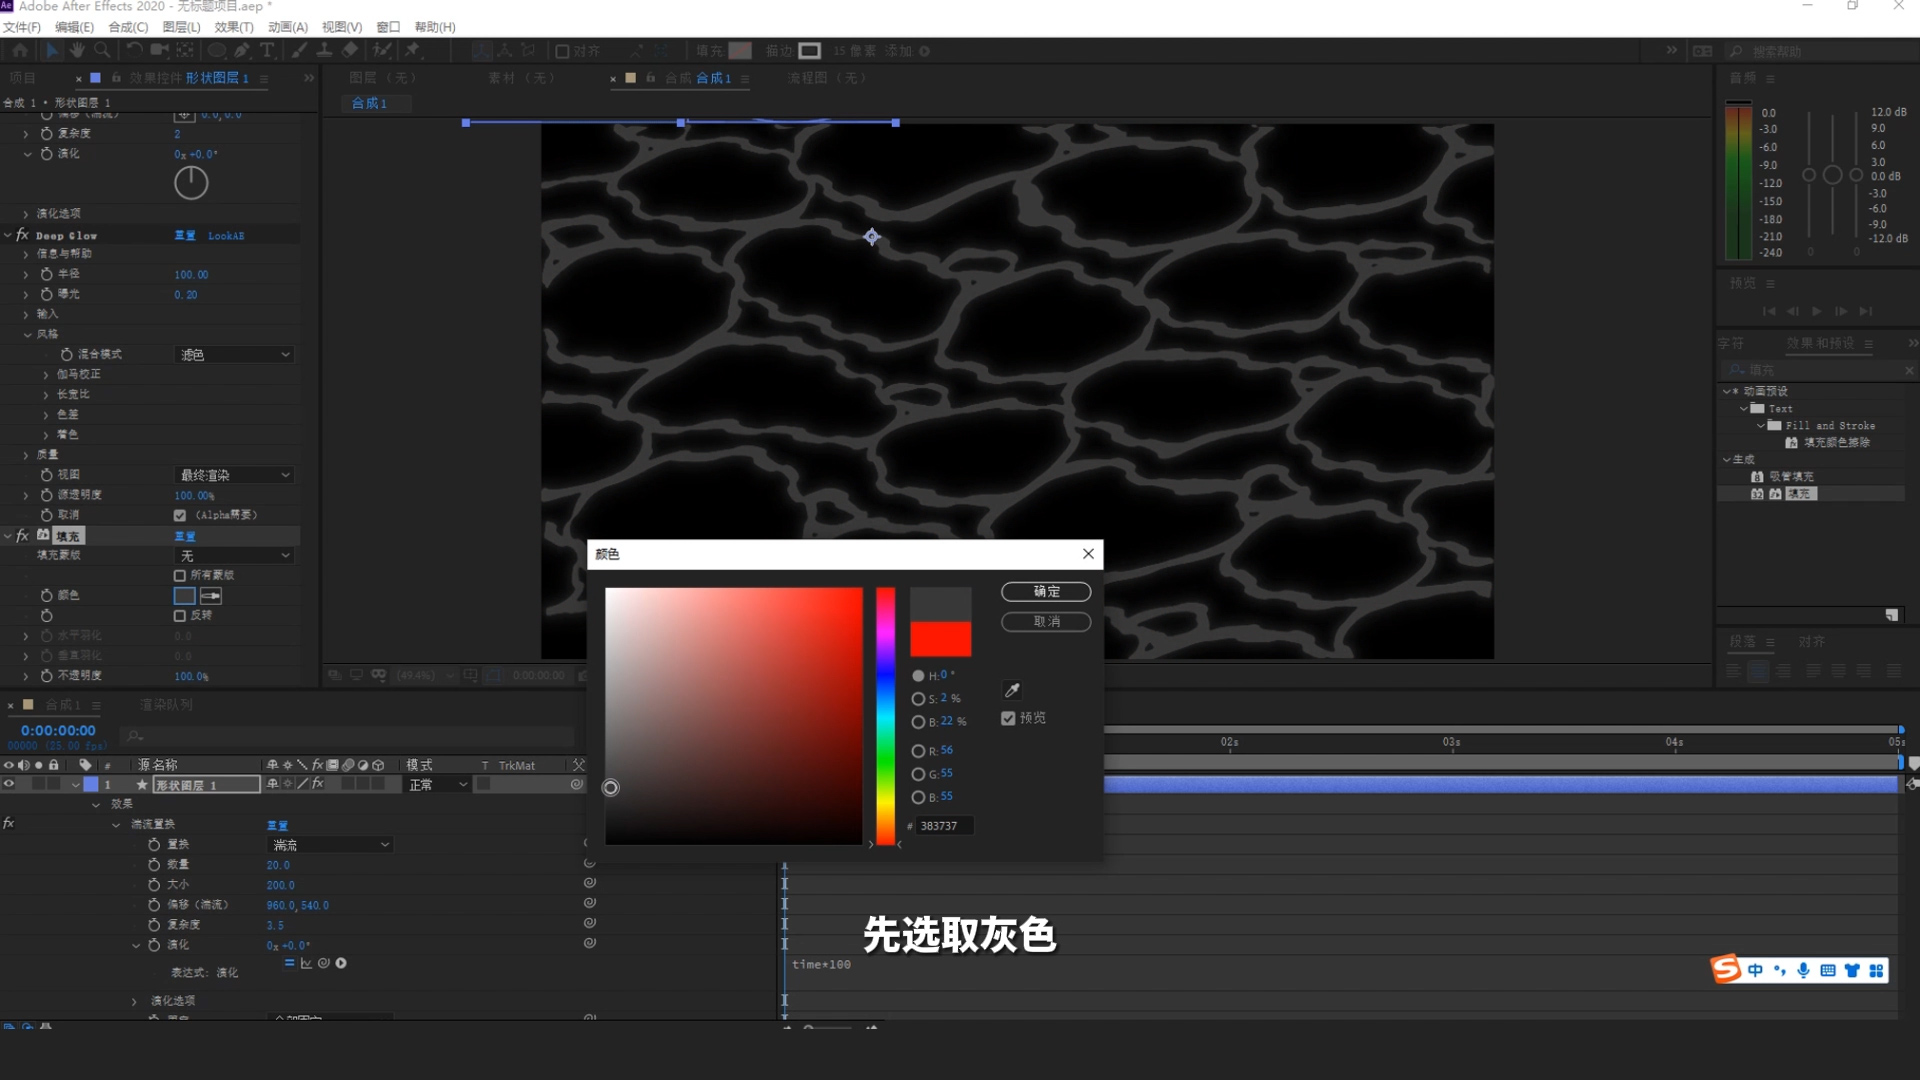Image resolution: width=1920 pixels, height=1080 pixels.
Task: Uncheck the 预览 preview checkbox
Action: [x=1008, y=718]
